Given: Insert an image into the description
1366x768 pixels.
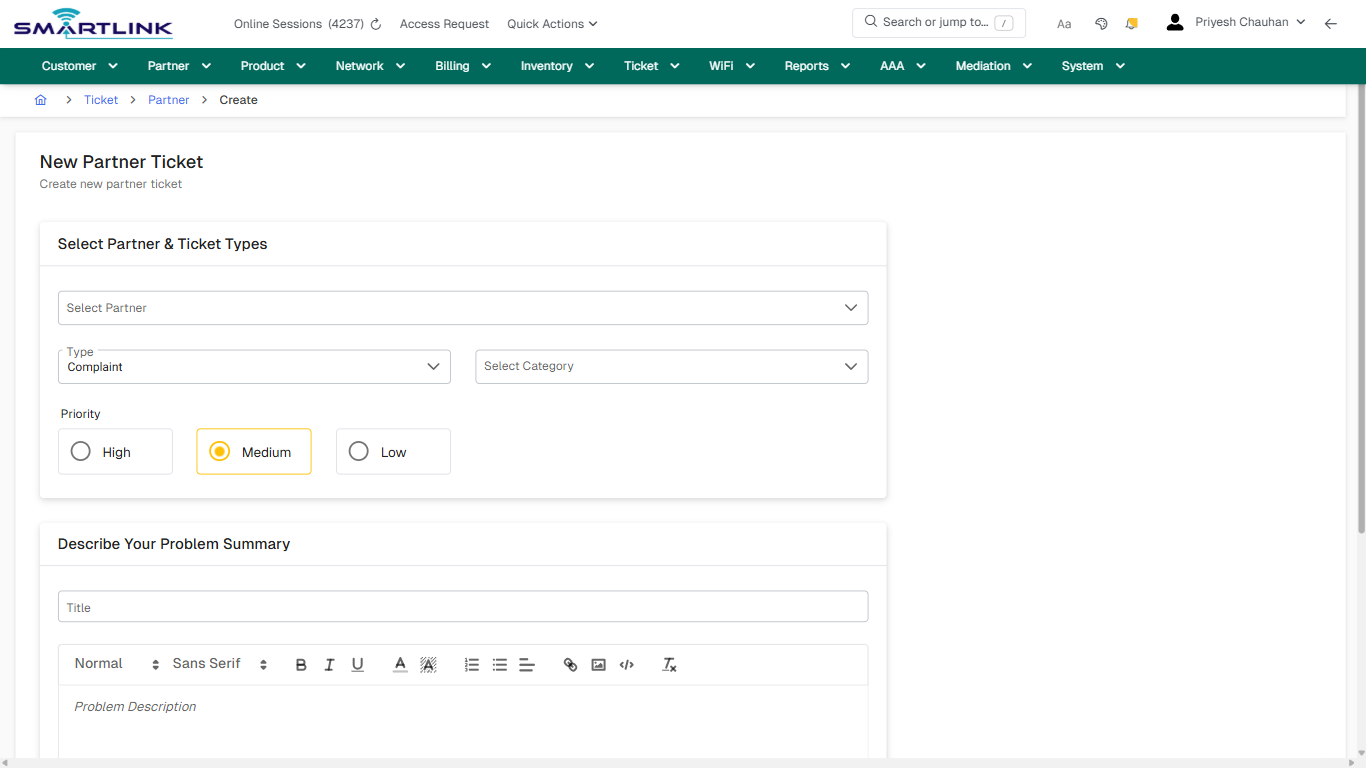Looking at the screenshot, I should point(598,664).
